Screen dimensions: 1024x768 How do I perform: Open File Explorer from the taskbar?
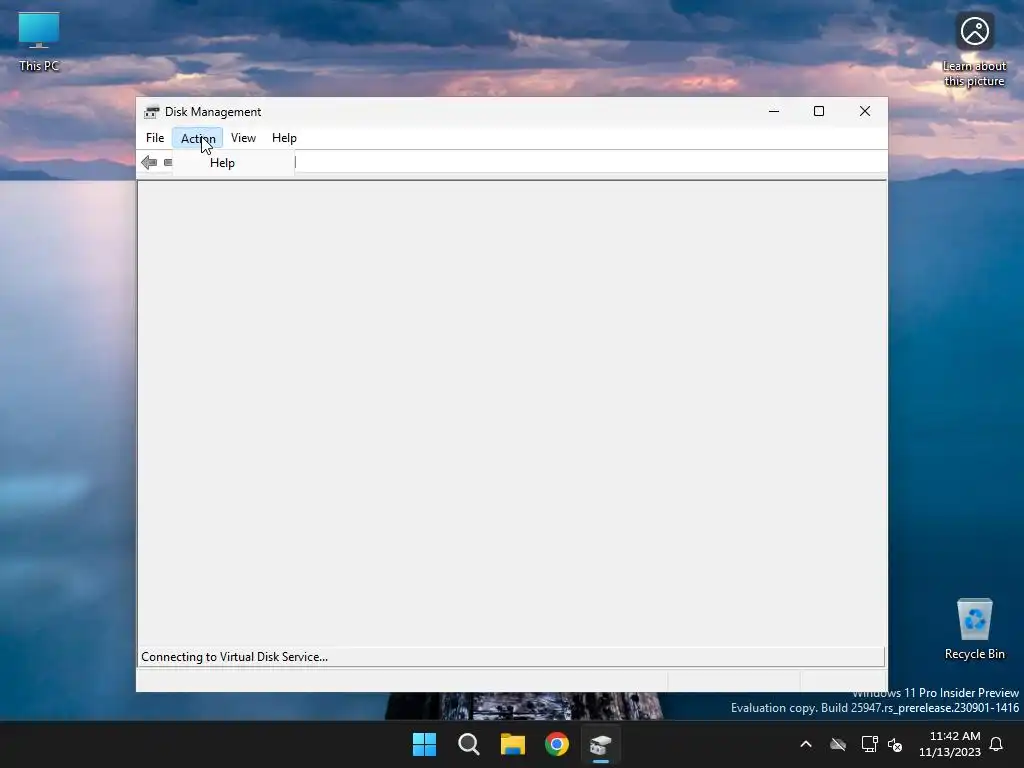click(513, 744)
